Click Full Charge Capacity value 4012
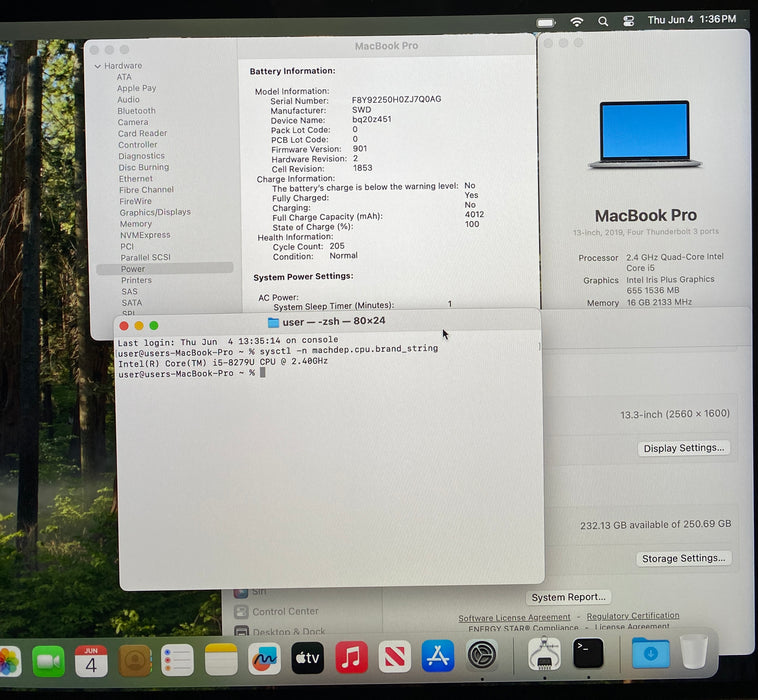This screenshot has width=758, height=700. point(474,214)
